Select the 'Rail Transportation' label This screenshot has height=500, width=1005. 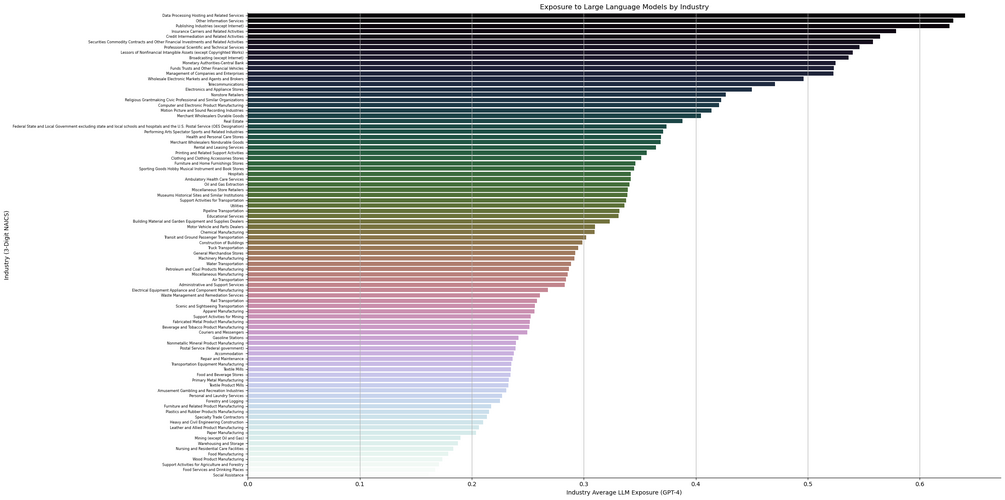227,301
